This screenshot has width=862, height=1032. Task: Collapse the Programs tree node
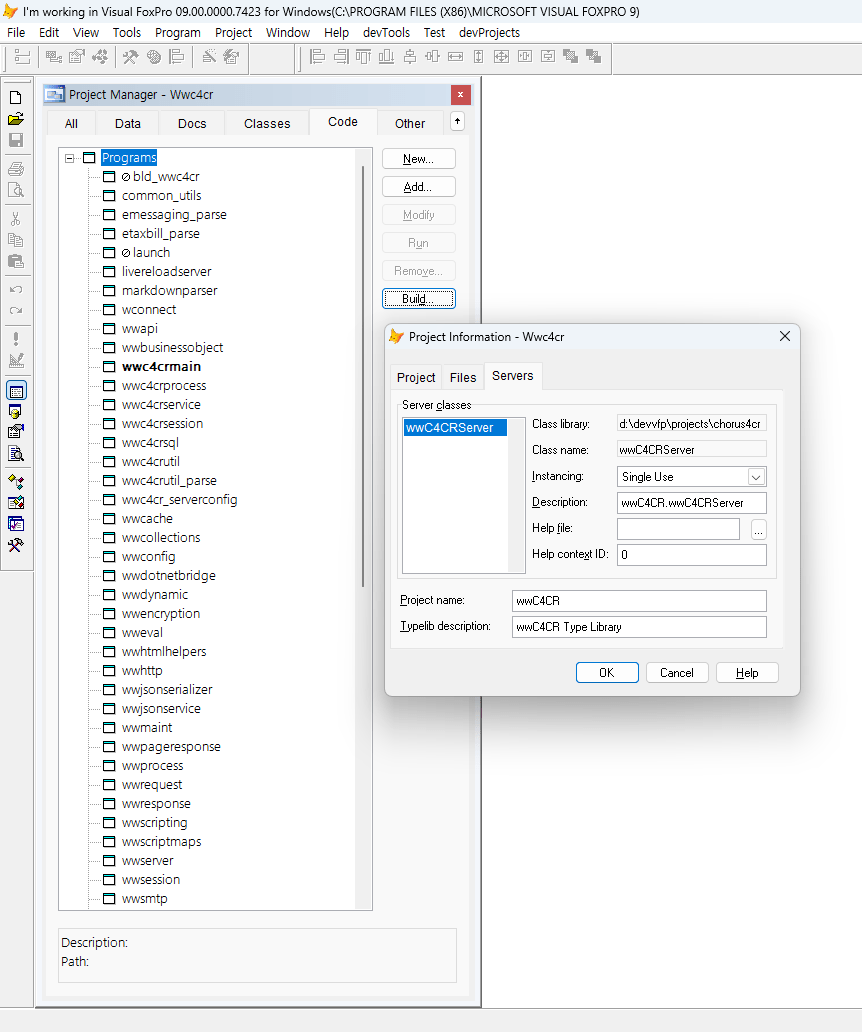tap(69, 158)
